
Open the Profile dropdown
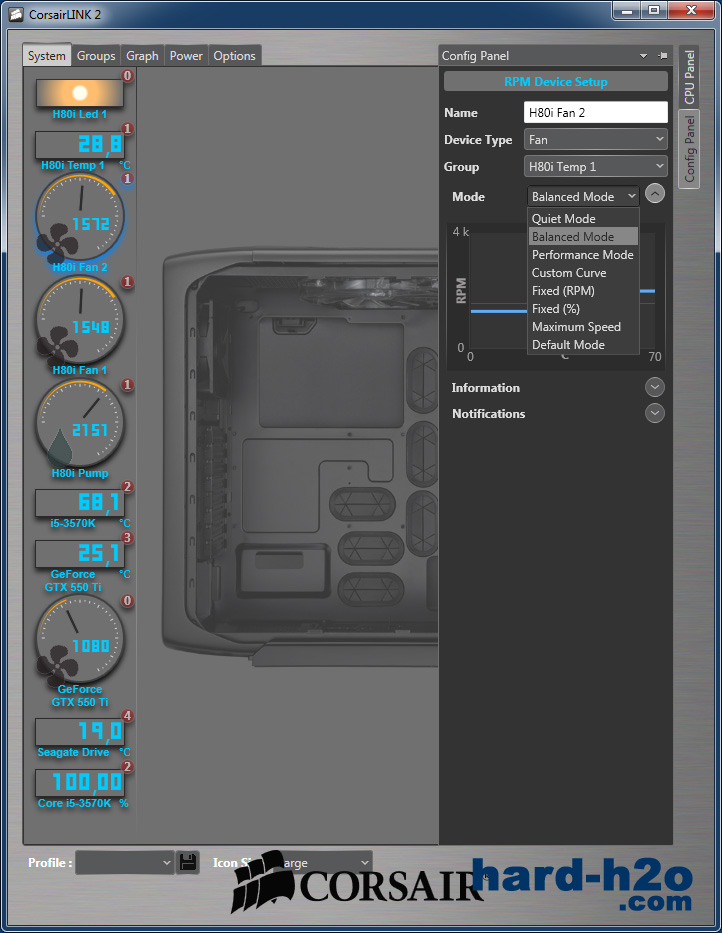click(x=124, y=862)
